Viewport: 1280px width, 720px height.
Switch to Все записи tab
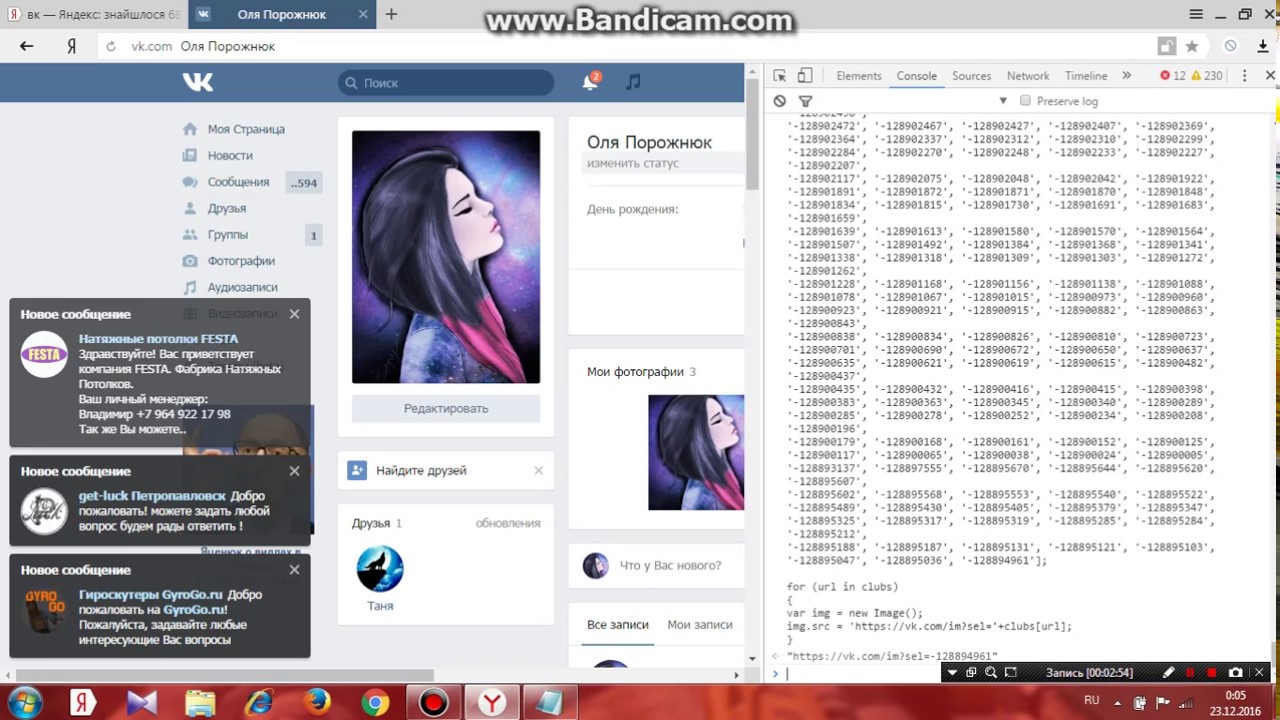(618, 625)
